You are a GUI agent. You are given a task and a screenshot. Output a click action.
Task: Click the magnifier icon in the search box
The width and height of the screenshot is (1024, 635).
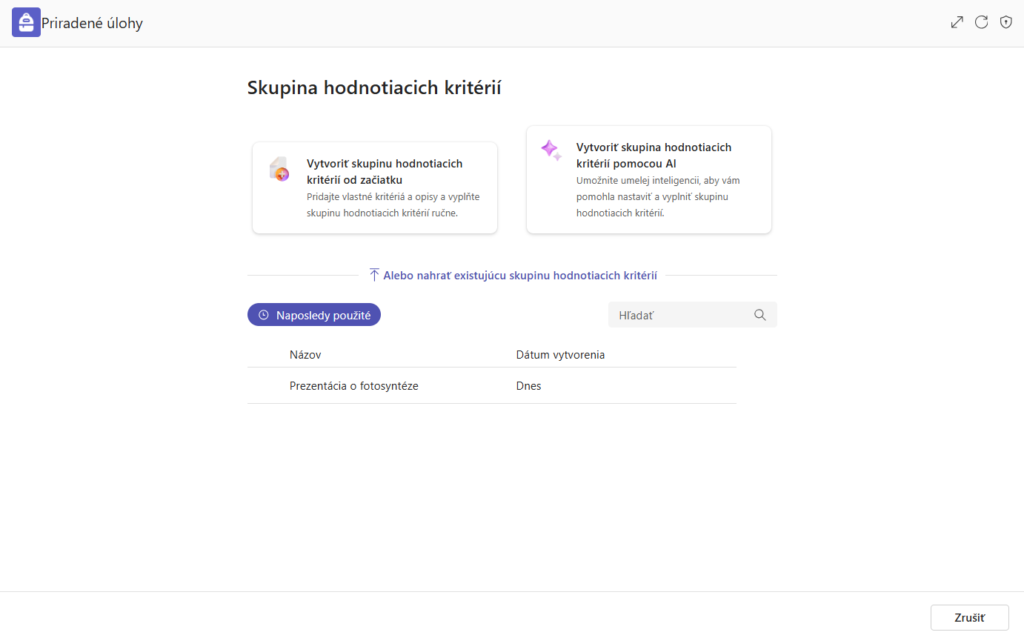click(760, 315)
